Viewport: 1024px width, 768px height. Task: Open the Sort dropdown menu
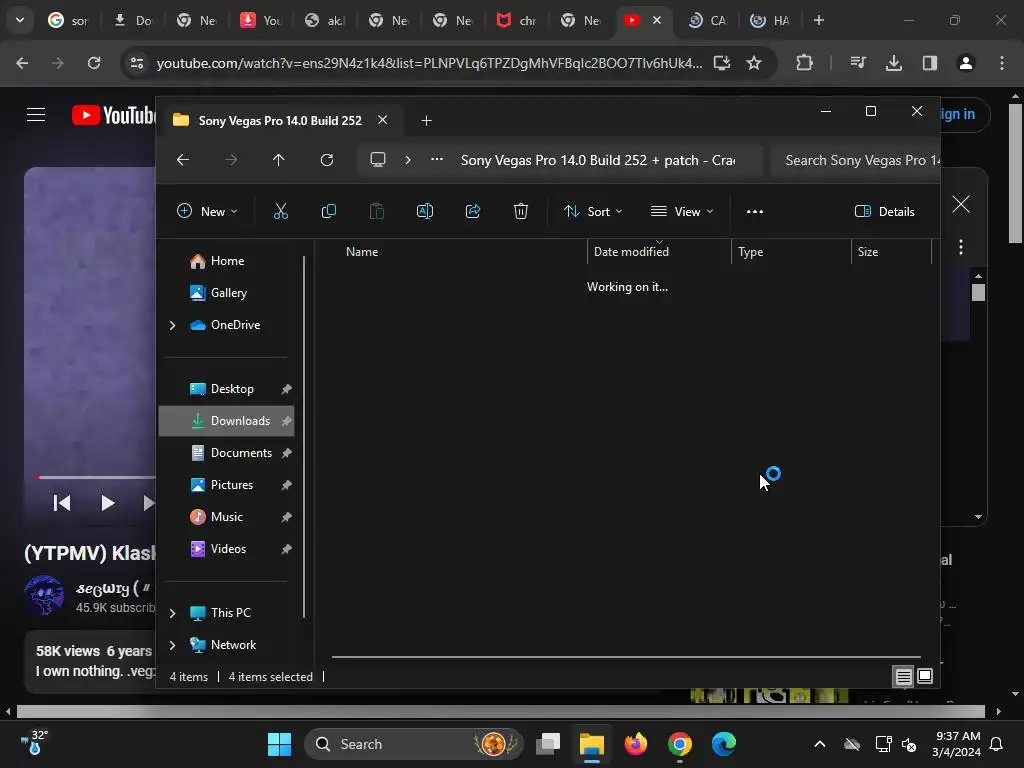tap(593, 212)
